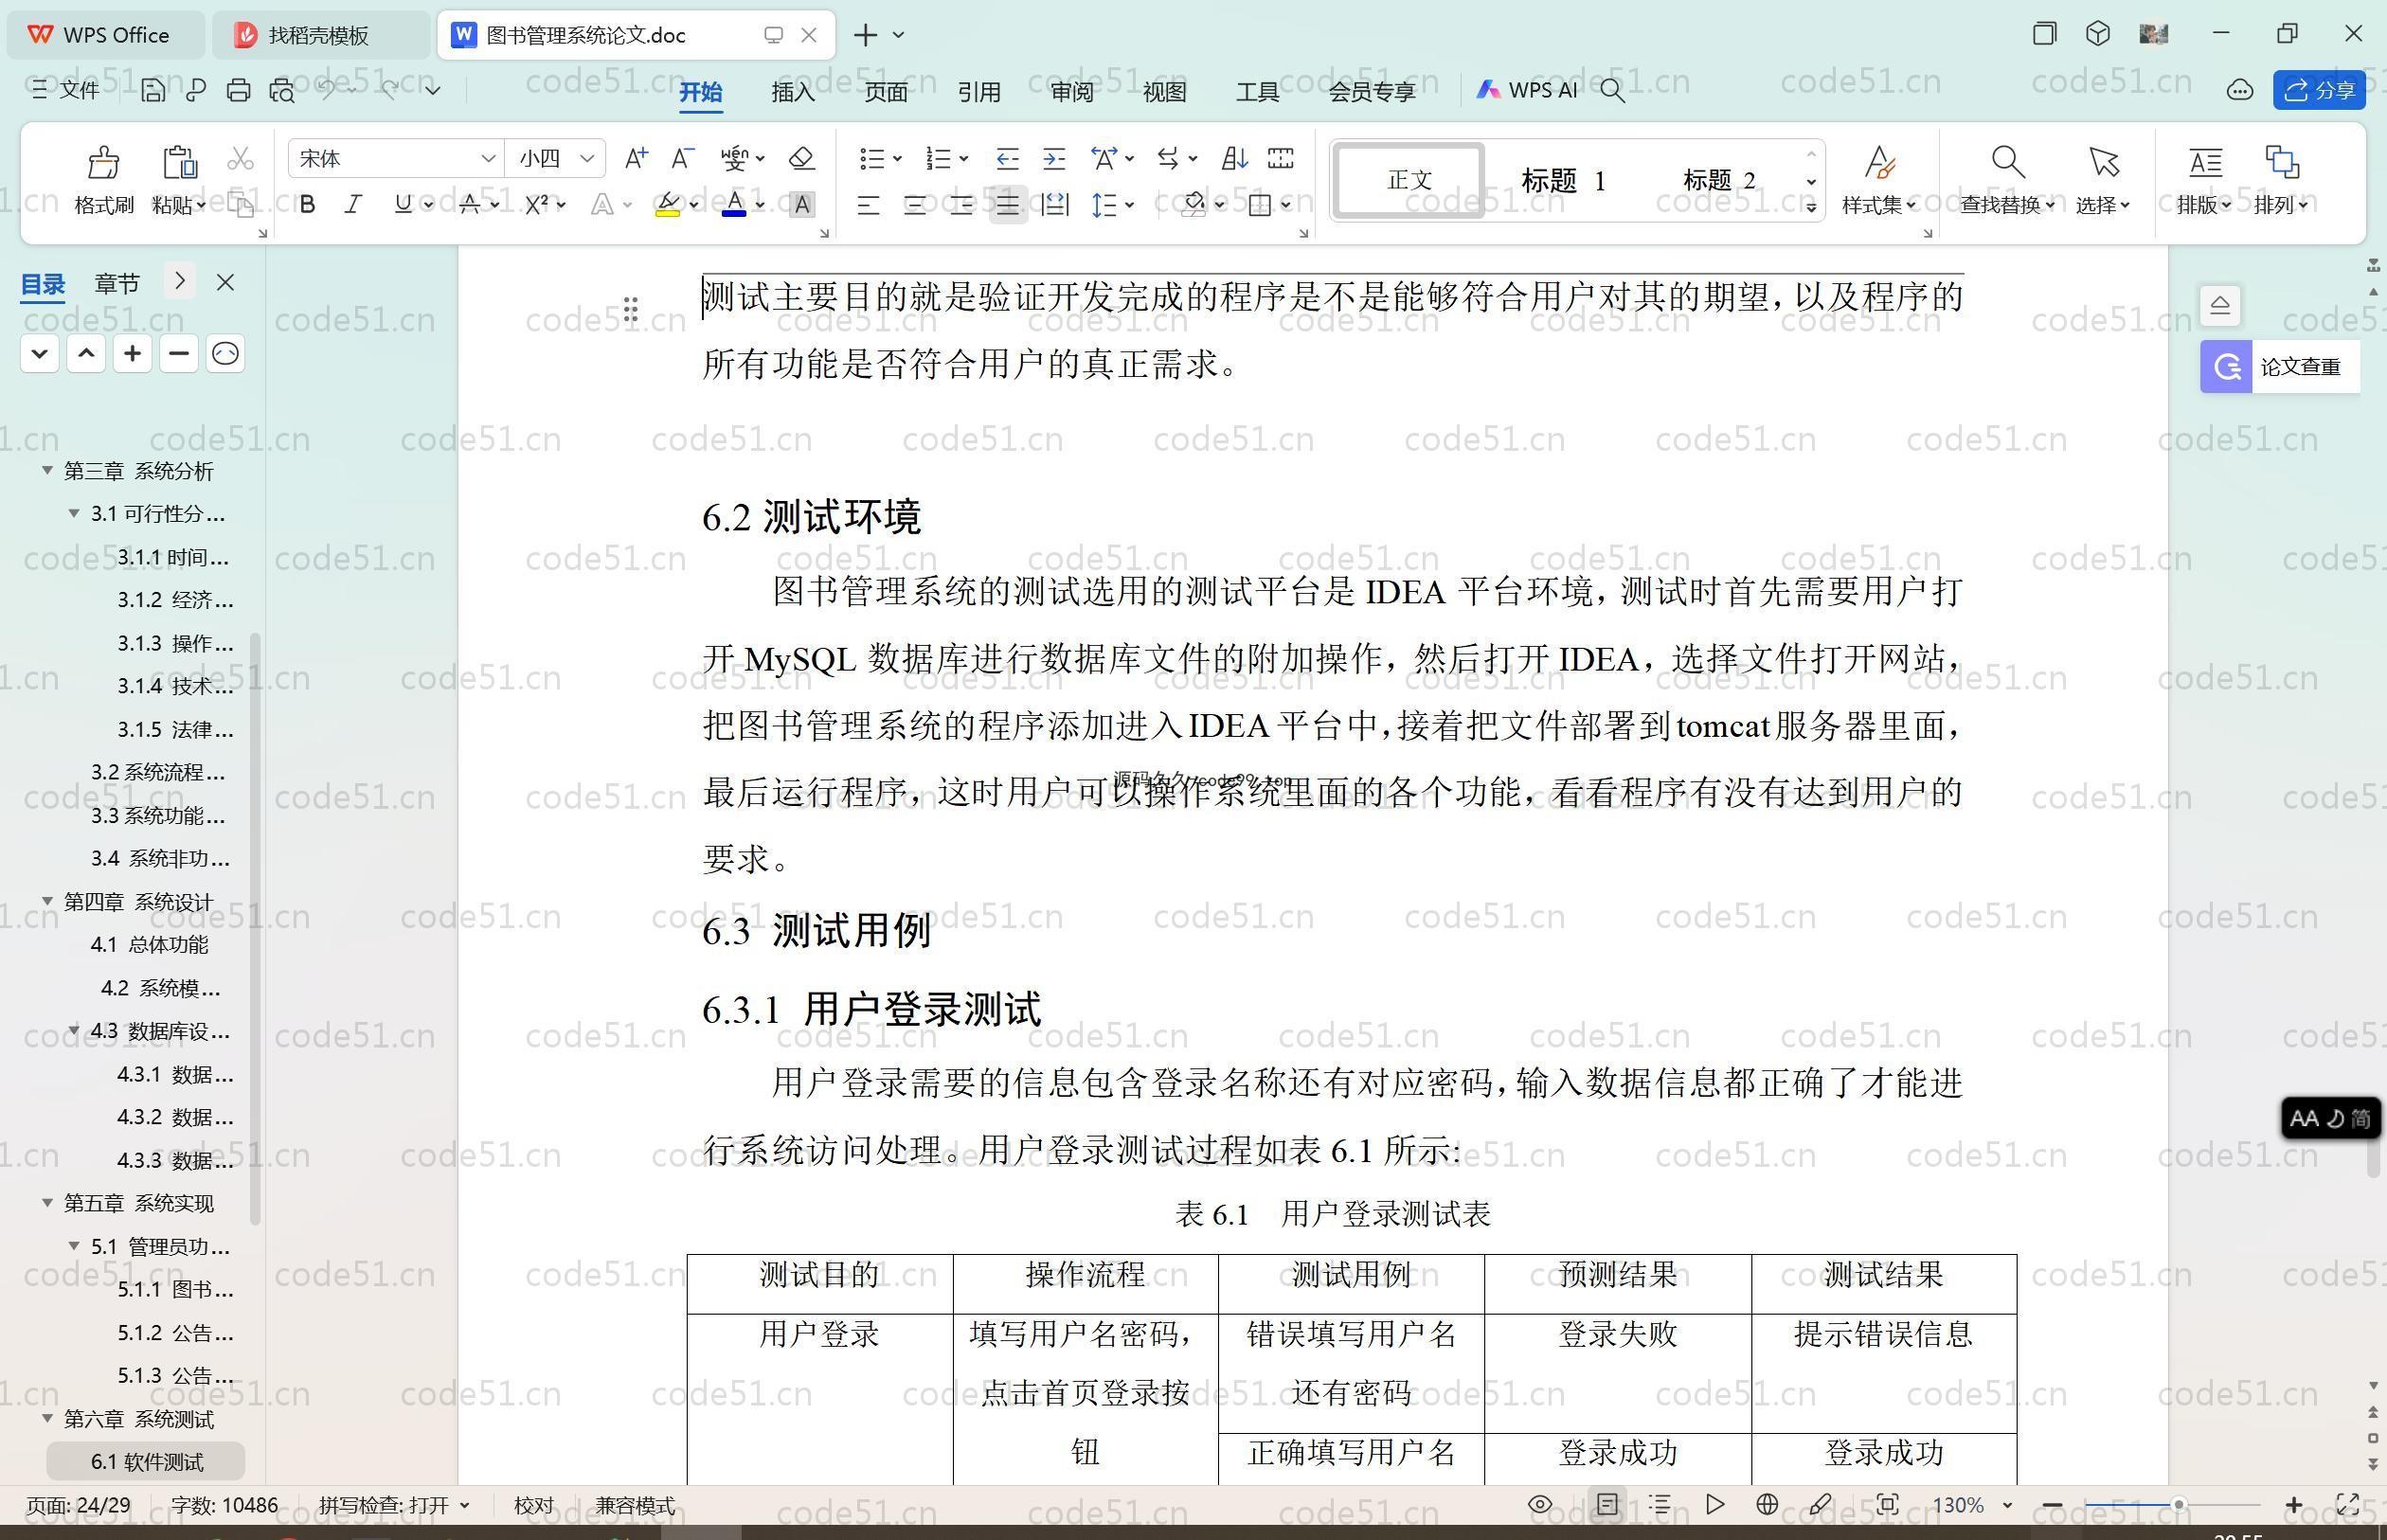Click the 论文查重 plagiarism check button
Screen dimensions: 2387x1540
point(2280,367)
